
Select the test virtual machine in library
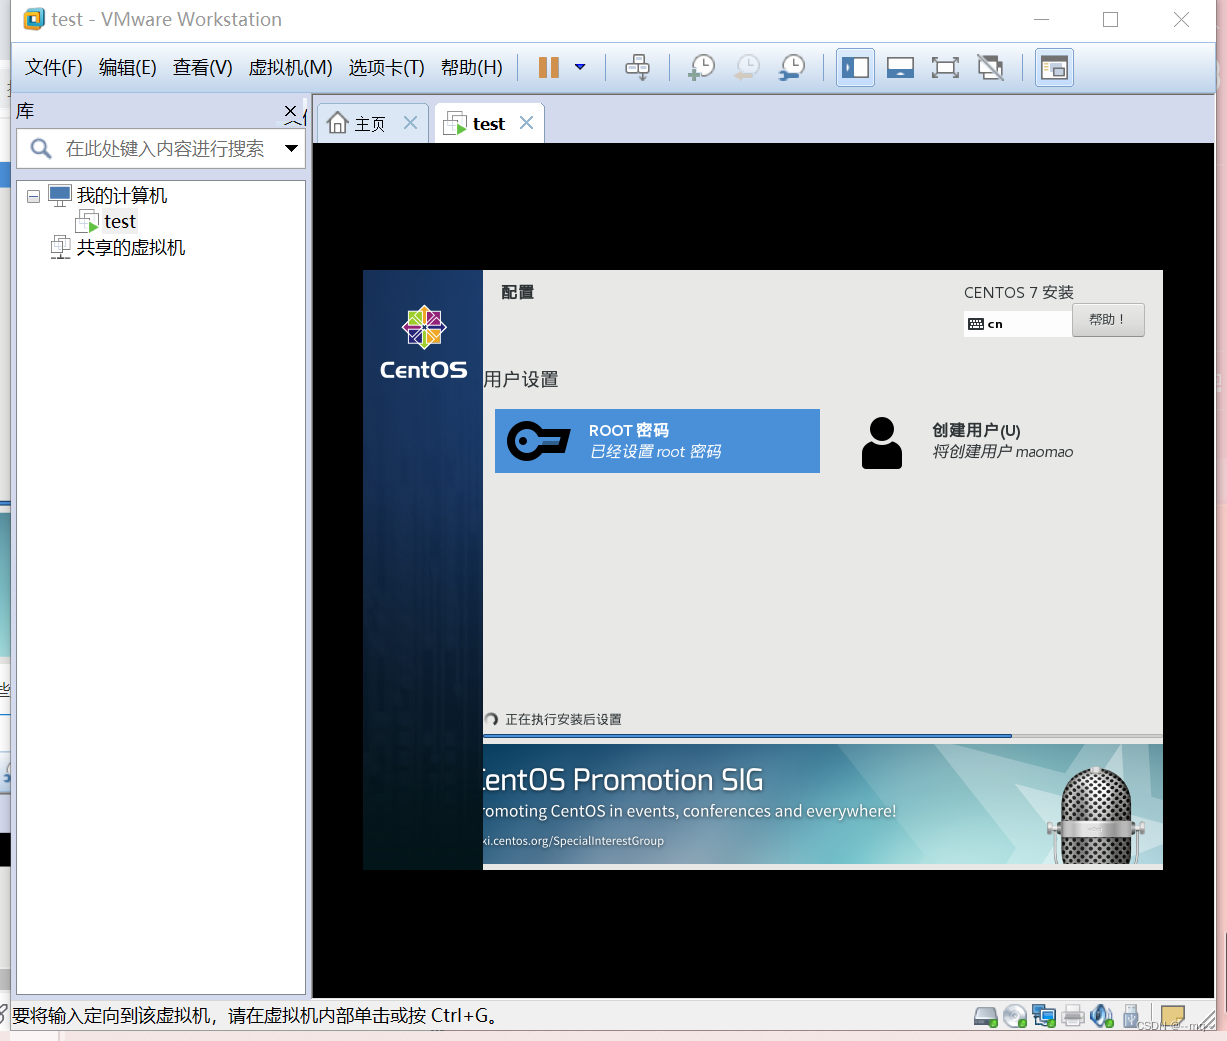(119, 221)
